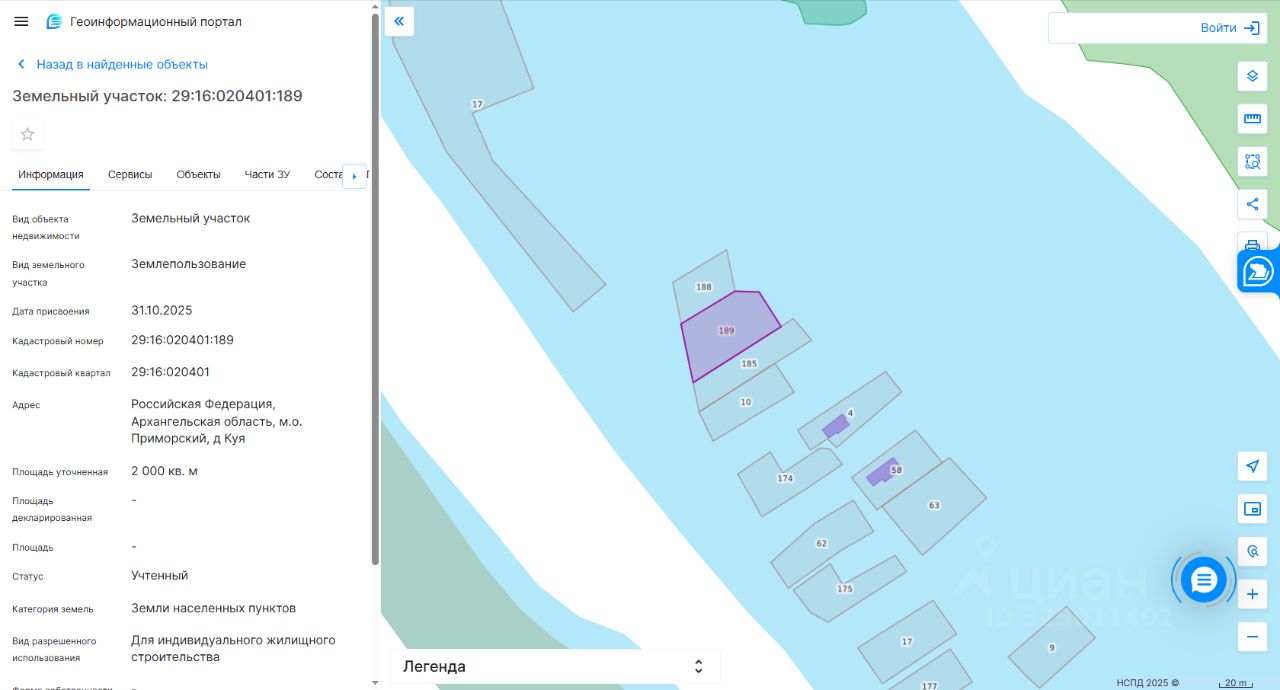This screenshot has width=1280, height=690.
Task: Switch to the Сервисы tab
Action: tap(130, 174)
